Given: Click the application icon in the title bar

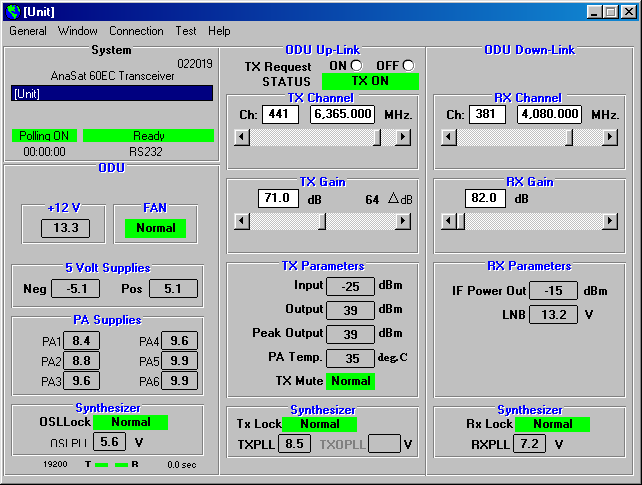Looking at the screenshot, I should point(12,11).
